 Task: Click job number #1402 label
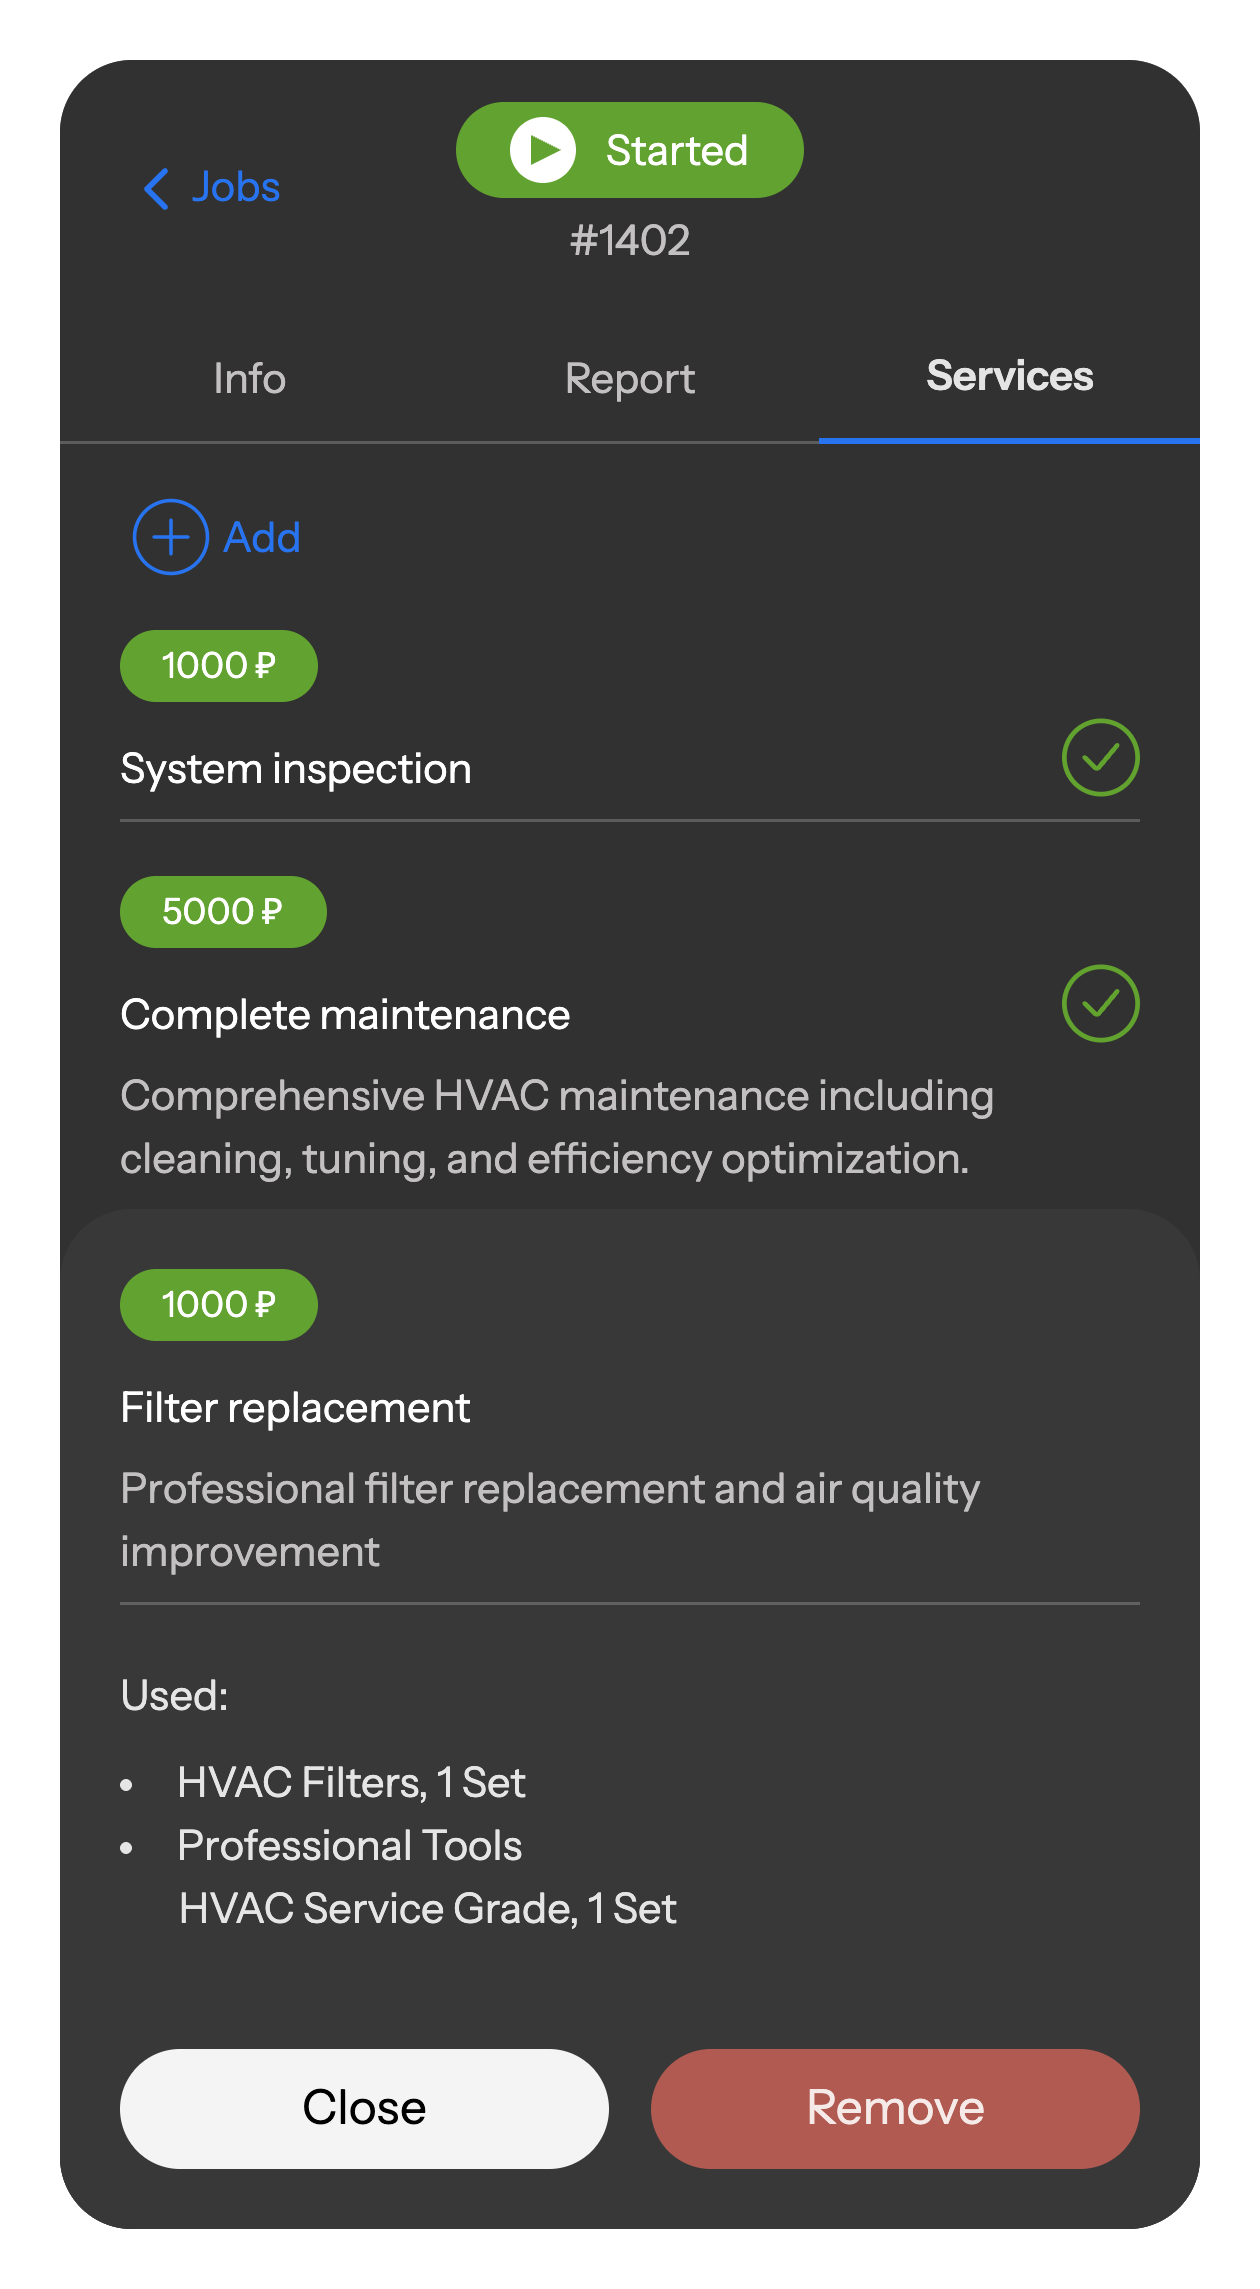(x=630, y=241)
